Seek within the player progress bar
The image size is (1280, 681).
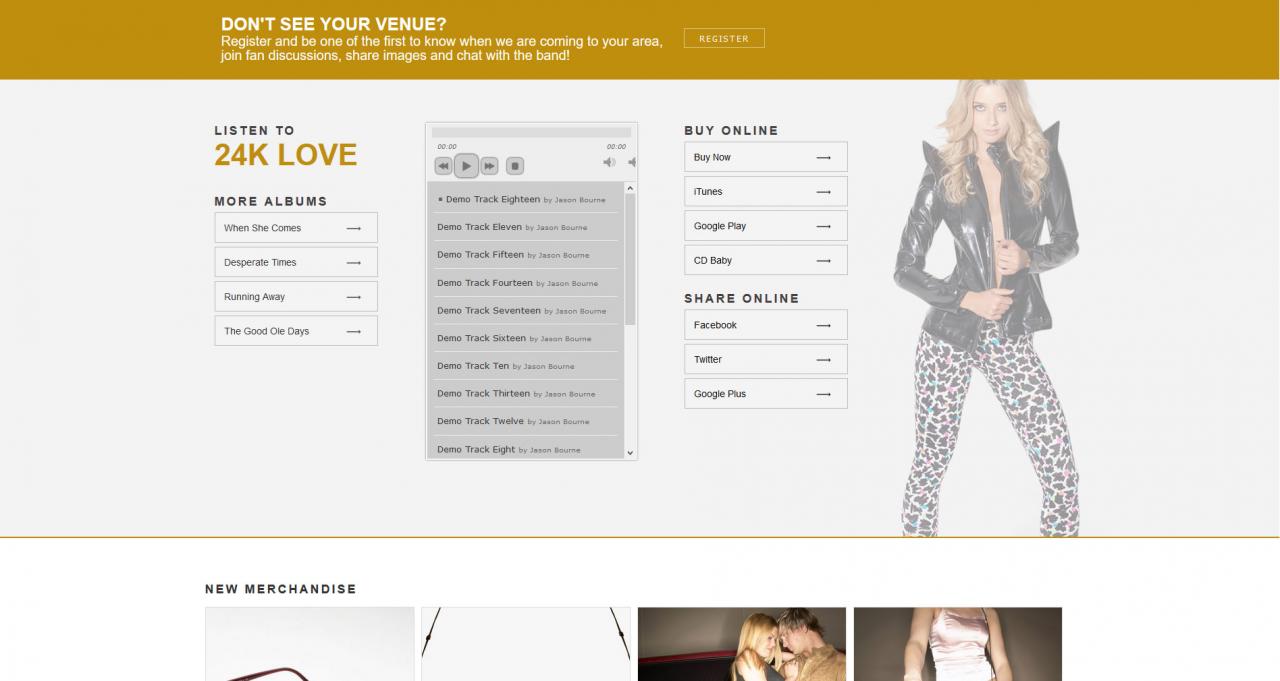(531, 132)
